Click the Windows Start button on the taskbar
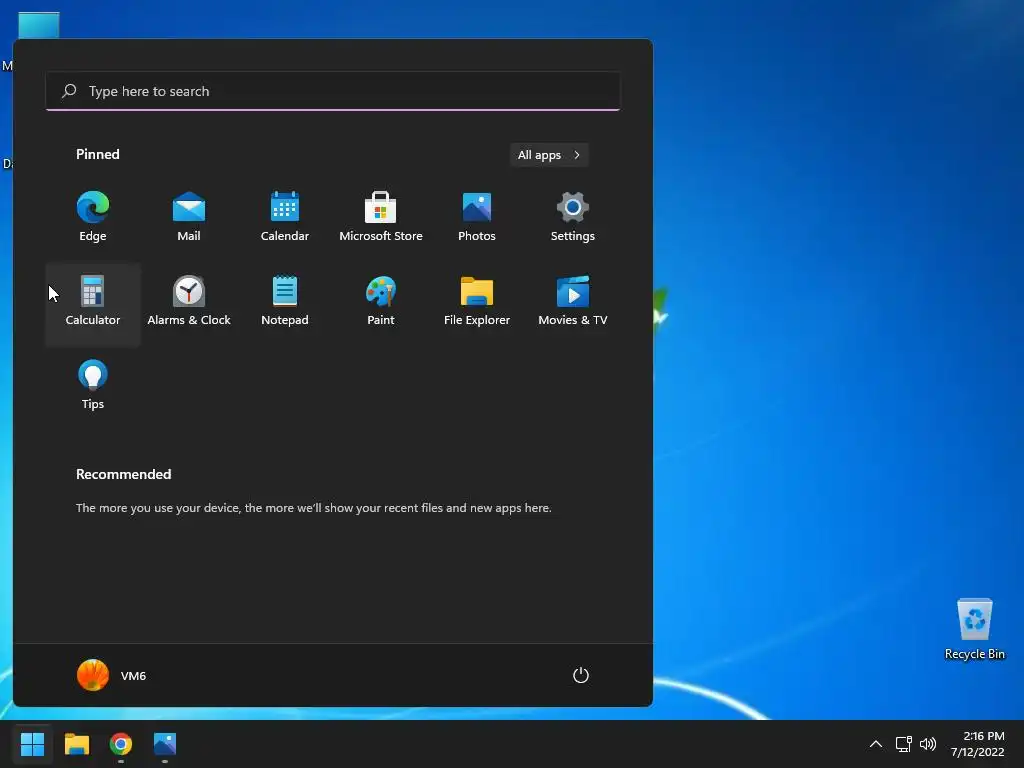The image size is (1024, 768). coord(32,744)
